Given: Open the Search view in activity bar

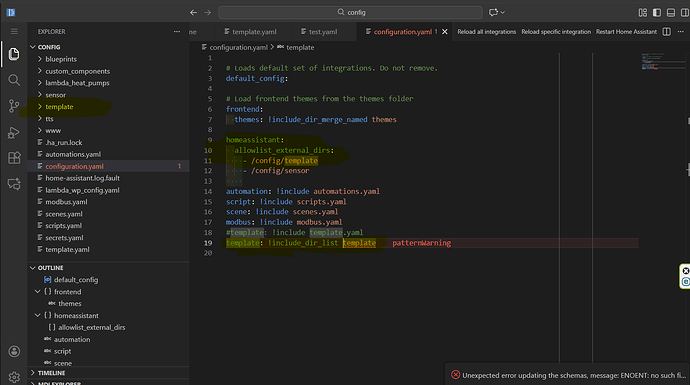Looking at the screenshot, I should tap(14, 80).
